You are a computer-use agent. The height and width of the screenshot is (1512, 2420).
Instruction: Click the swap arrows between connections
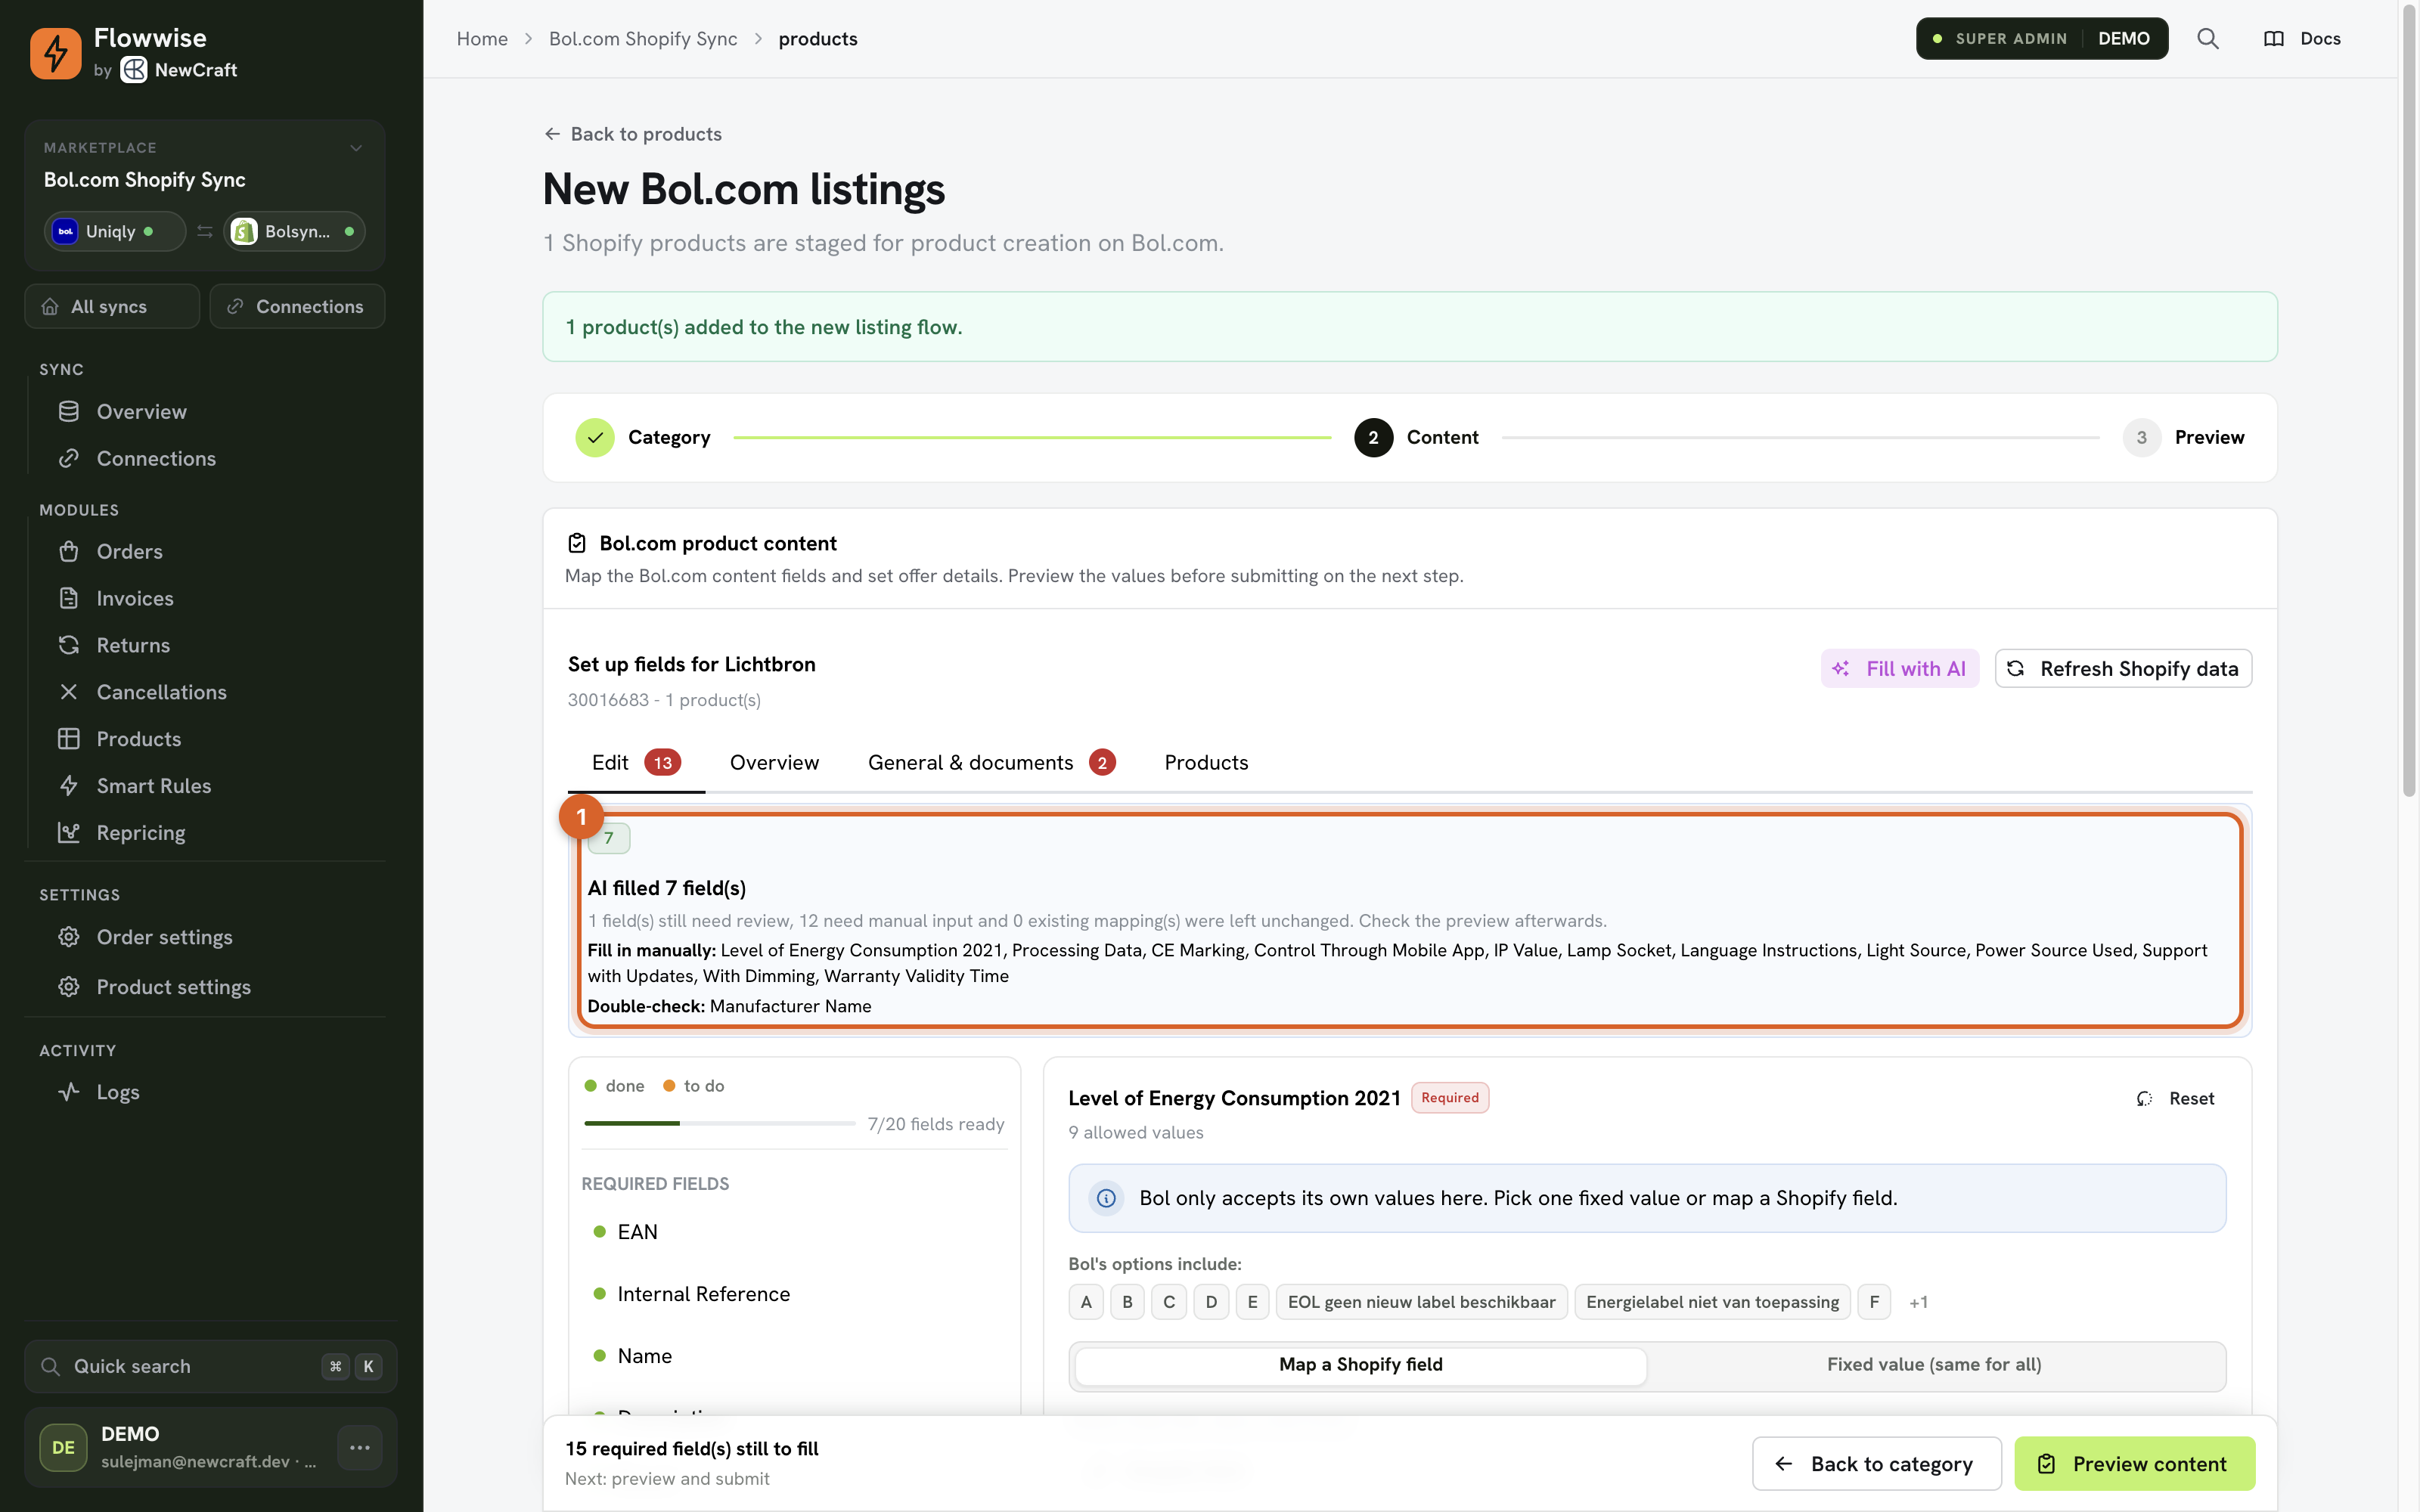click(x=205, y=231)
